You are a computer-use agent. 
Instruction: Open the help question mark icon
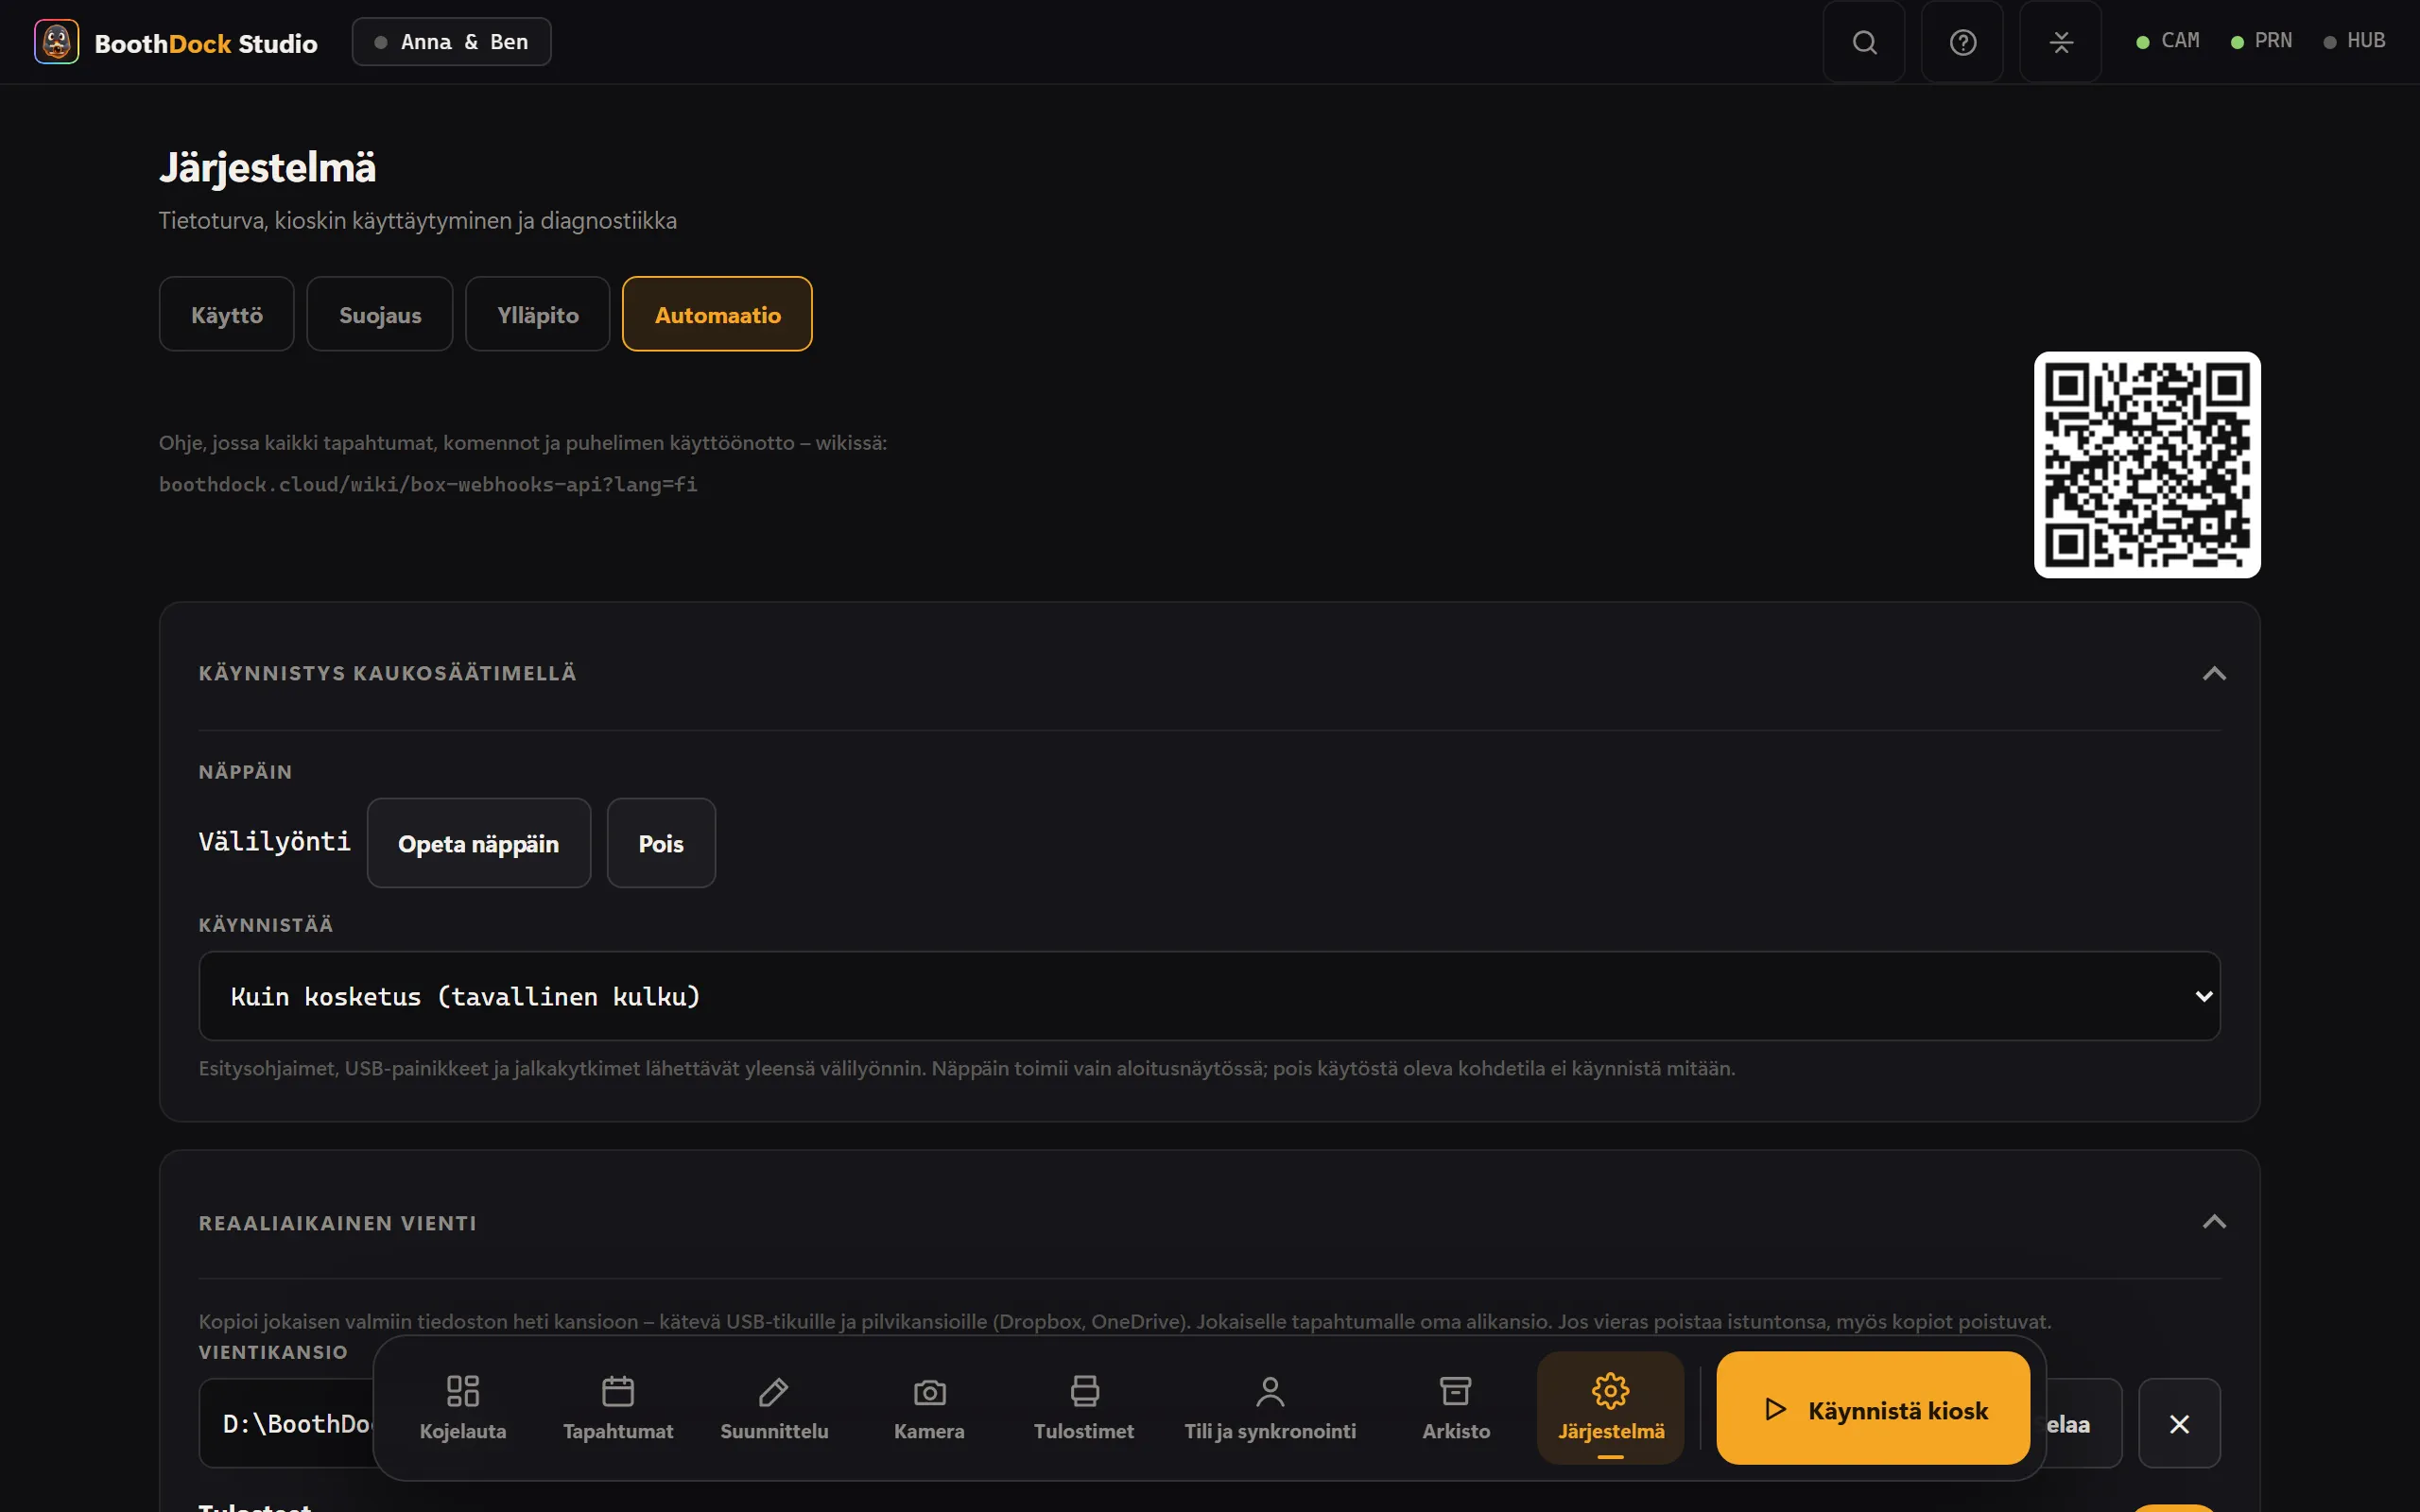pos(1962,42)
